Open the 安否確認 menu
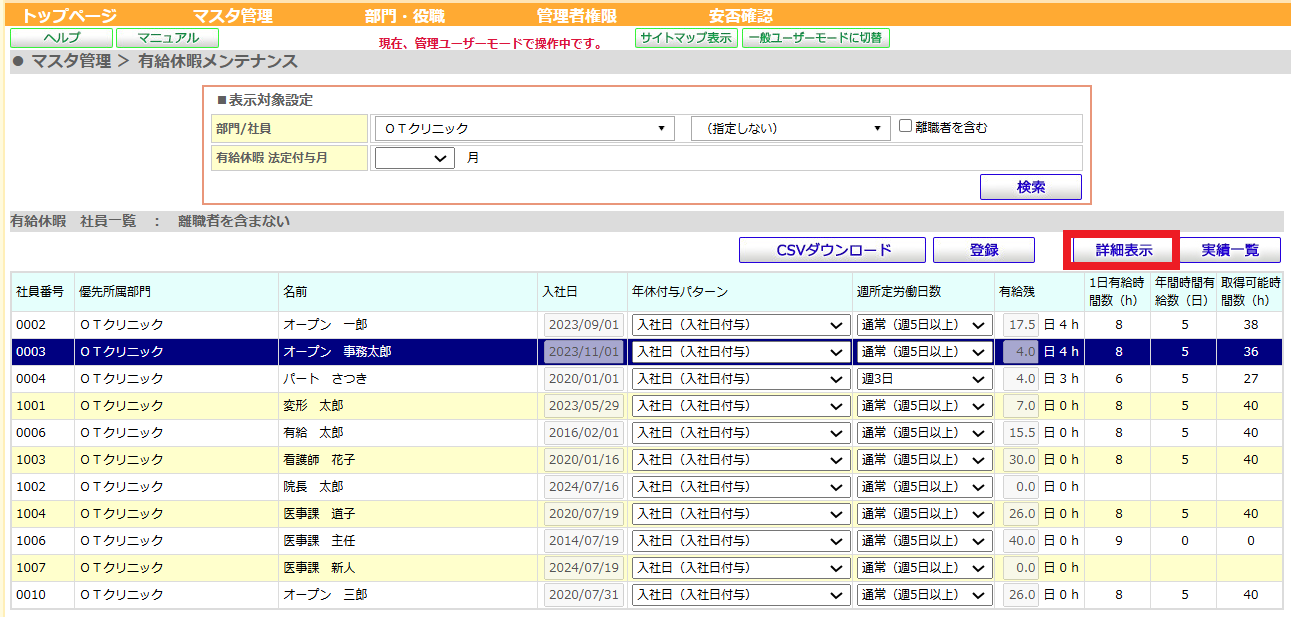 pyautogui.click(x=740, y=16)
